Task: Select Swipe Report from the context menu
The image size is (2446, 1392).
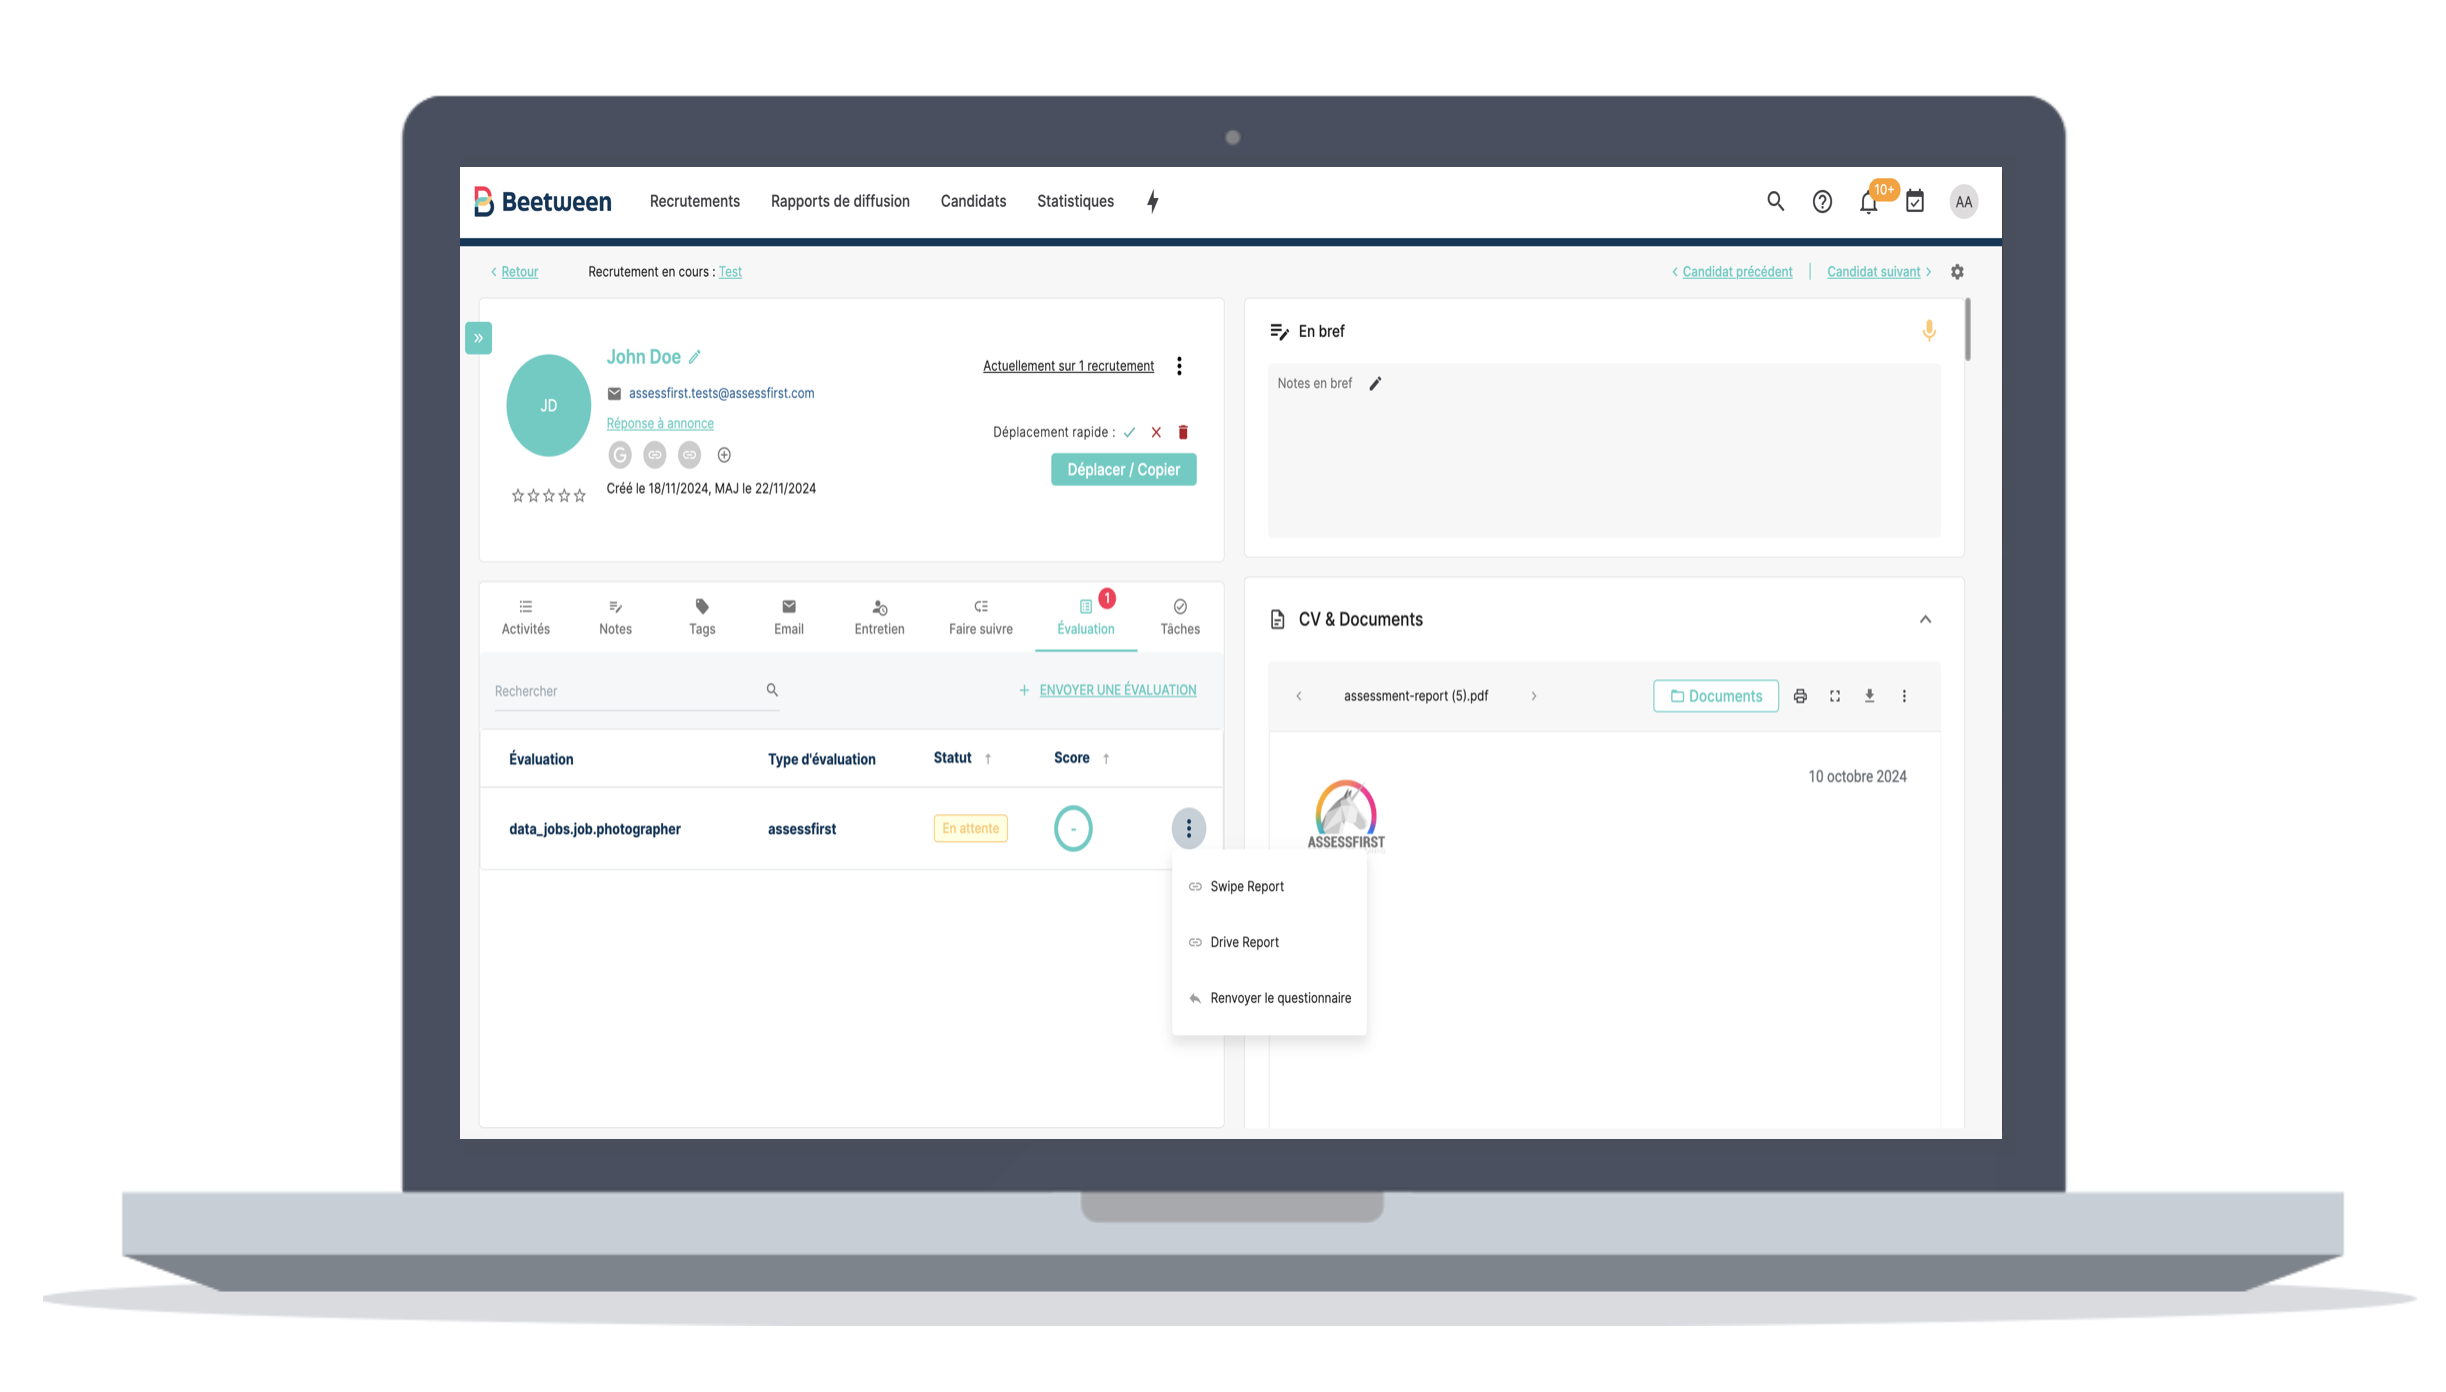Action: tap(1246, 887)
